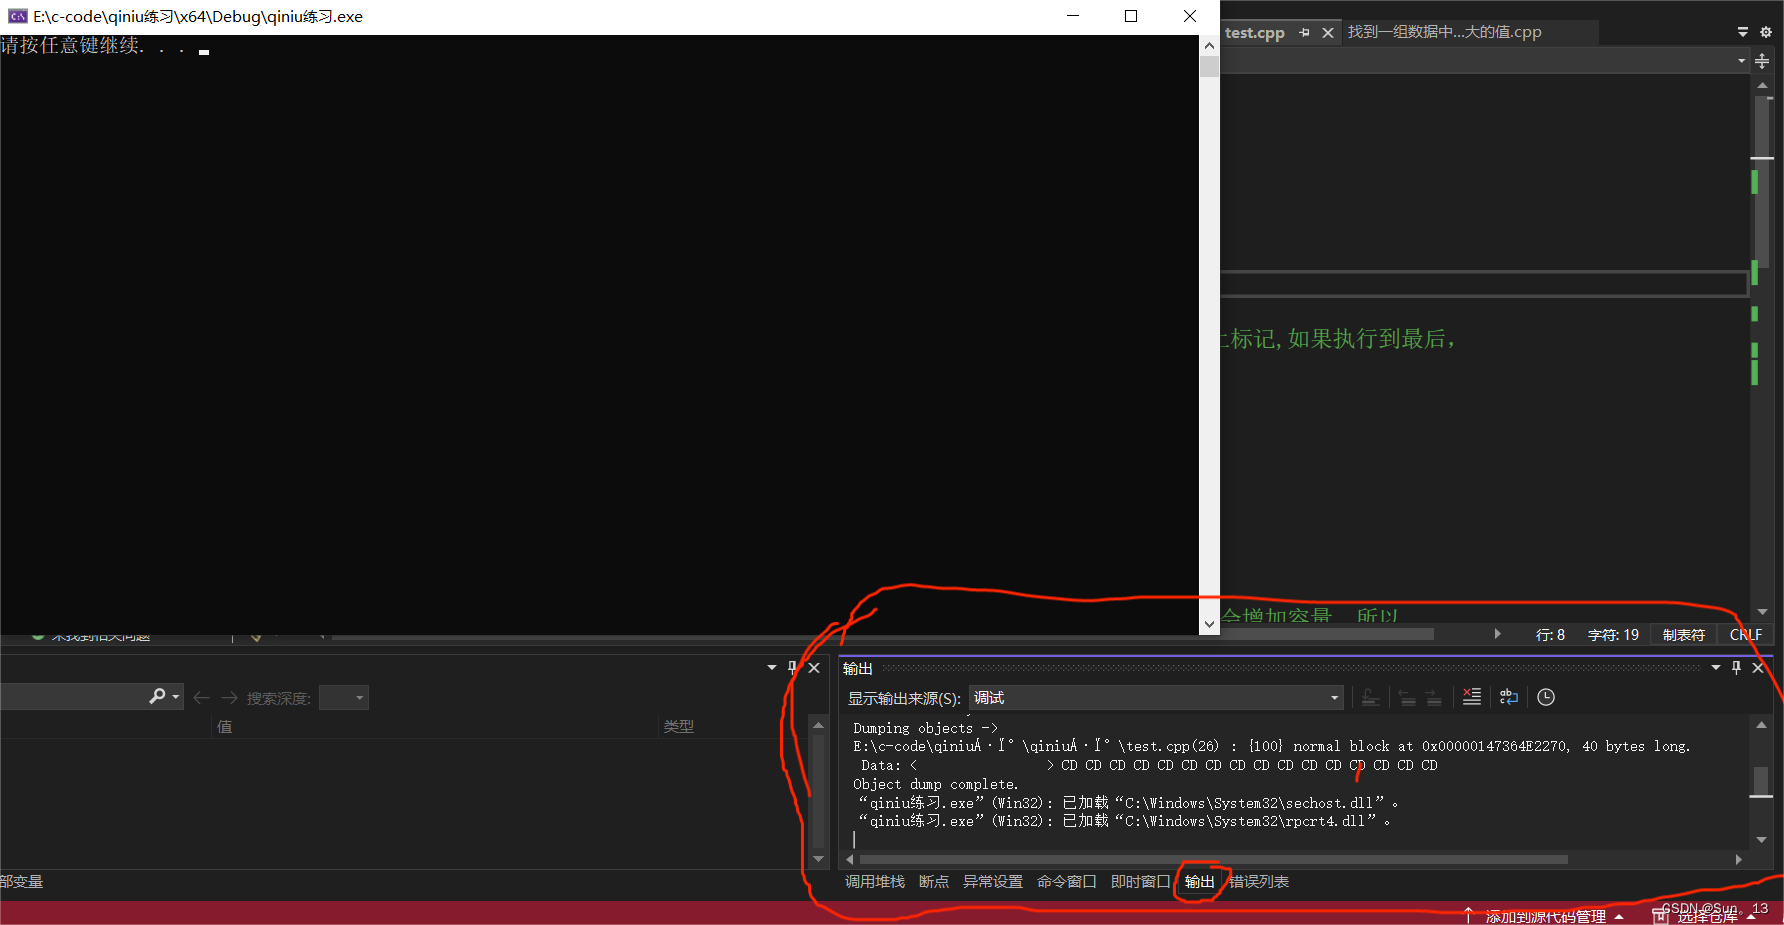
Task: Click the find message in code icon
Action: point(1371,697)
